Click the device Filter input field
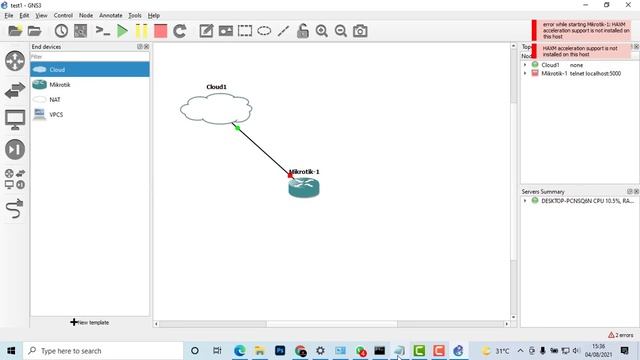This screenshot has width=640, height=360. click(90, 57)
